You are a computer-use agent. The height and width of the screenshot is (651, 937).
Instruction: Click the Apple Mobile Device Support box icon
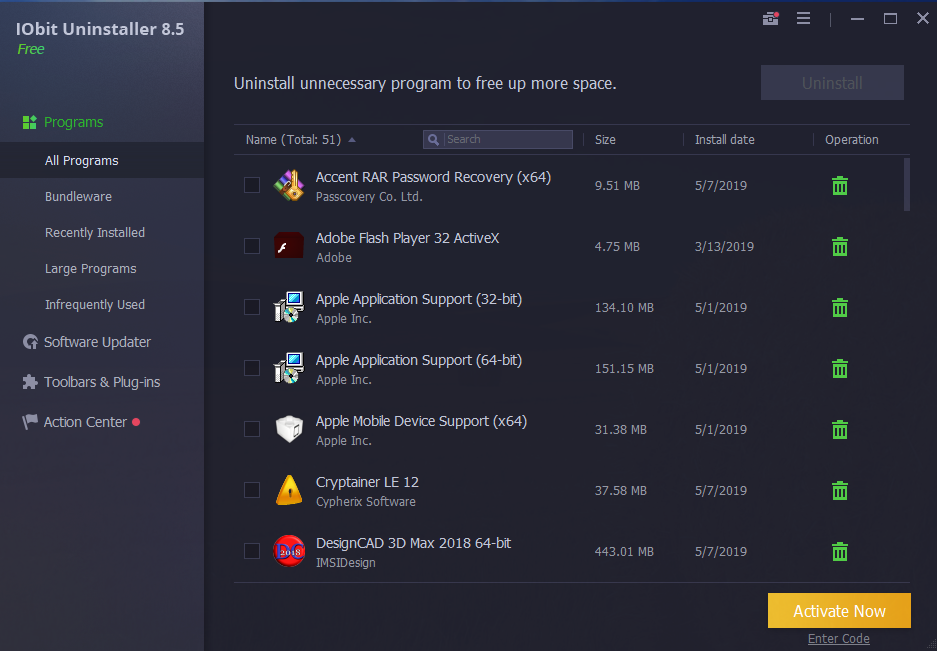coord(289,429)
